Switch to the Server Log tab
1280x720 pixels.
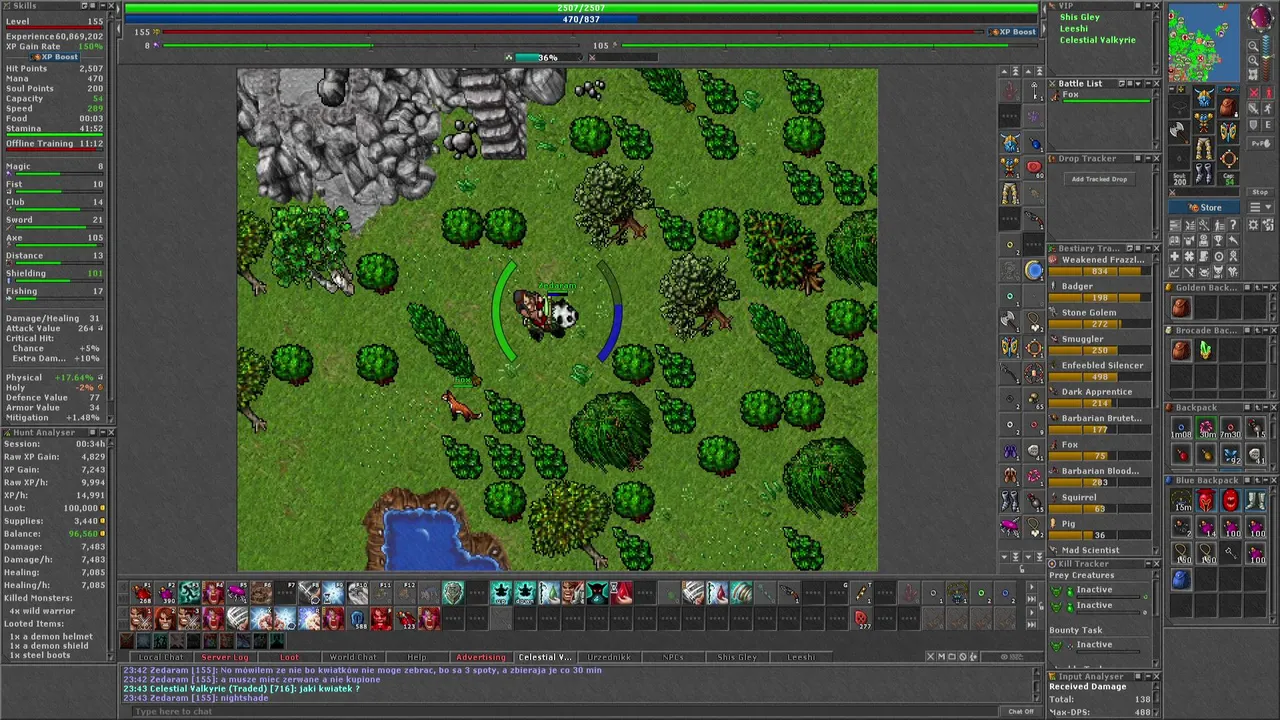(225, 657)
